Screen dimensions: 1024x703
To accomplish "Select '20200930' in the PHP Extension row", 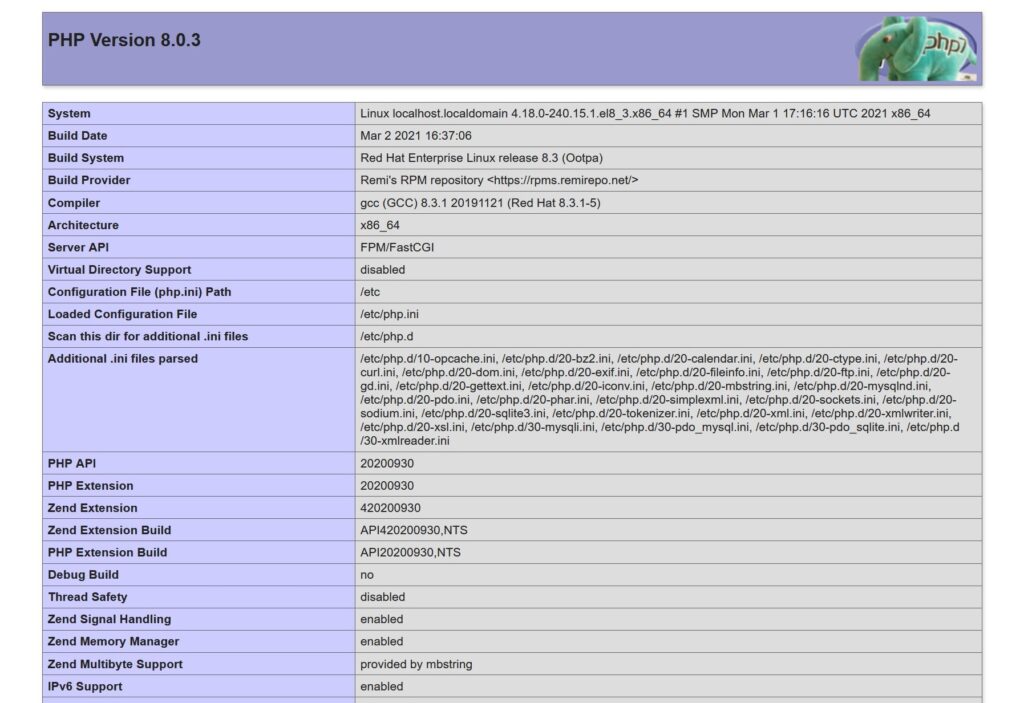I will click(387, 486).
